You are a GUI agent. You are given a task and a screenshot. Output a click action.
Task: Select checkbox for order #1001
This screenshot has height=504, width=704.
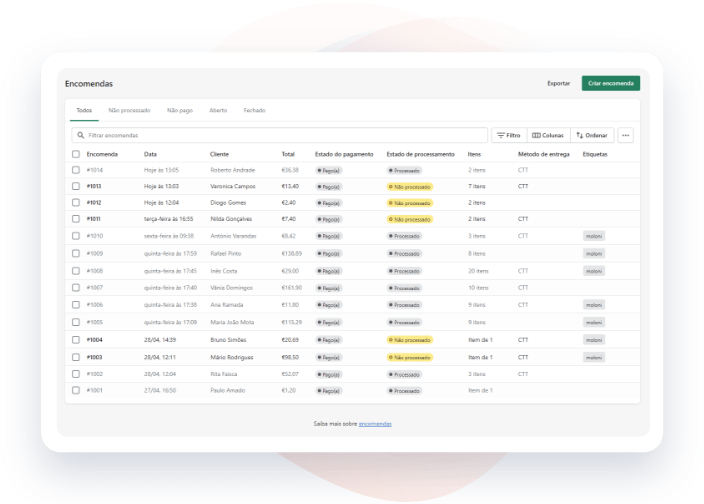(76, 390)
